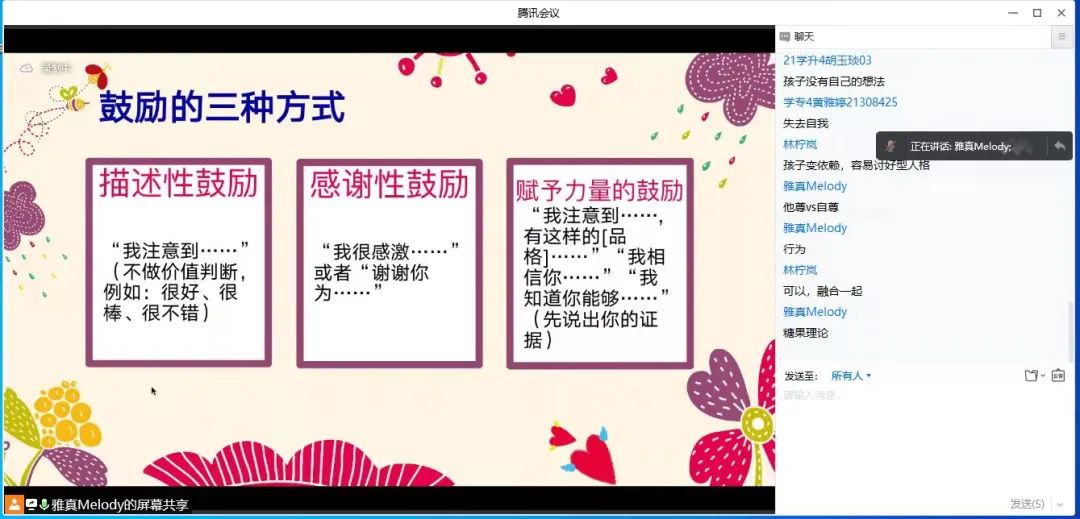Click sender 雅真Melody above 糖果理论
The image size is (1080, 519).
tap(815, 312)
